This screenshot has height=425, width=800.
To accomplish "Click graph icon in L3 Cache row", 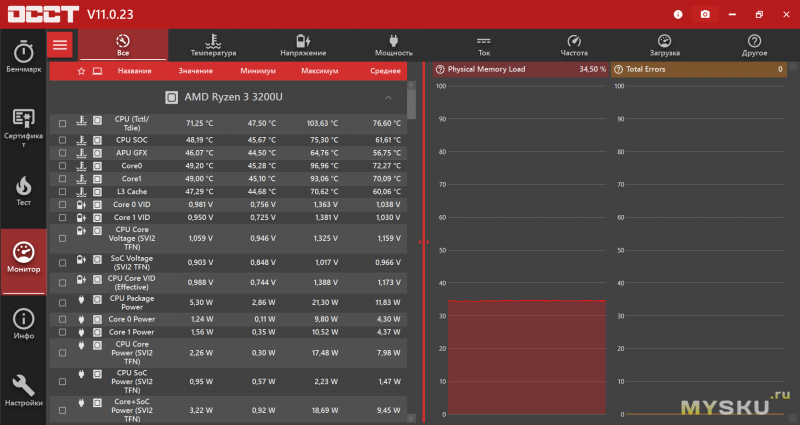I will (97, 192).
